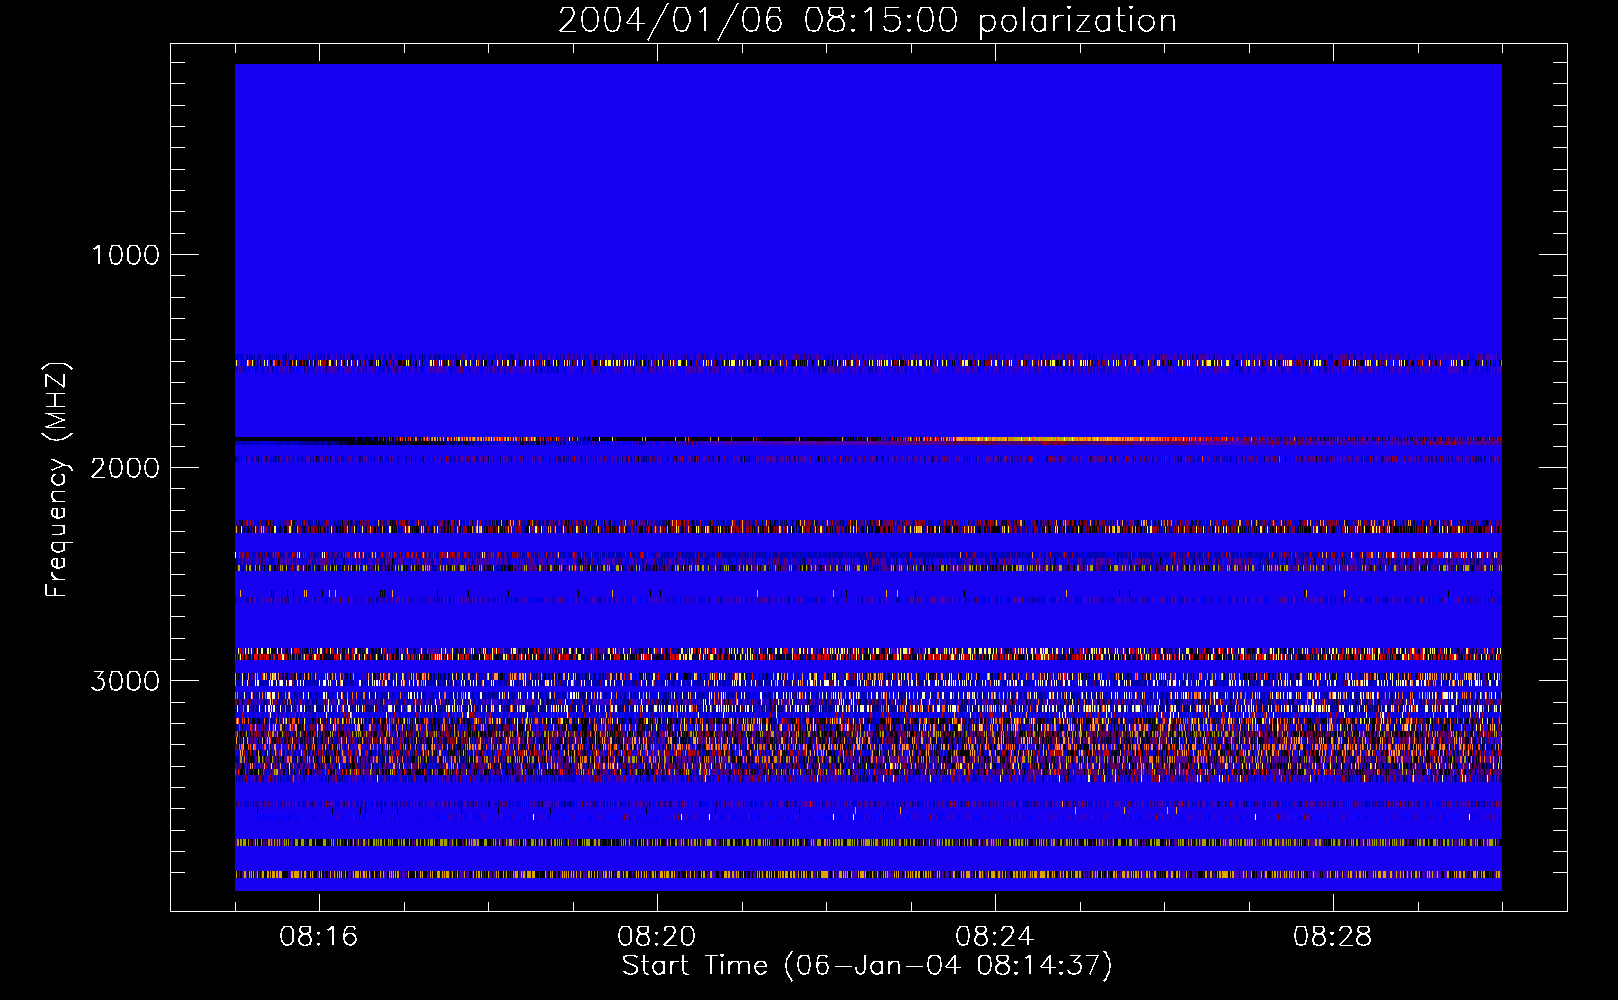Click the 3000 frequency tick label
The width and height of the screenshot is (1618, 1000).
coord(125,681)
